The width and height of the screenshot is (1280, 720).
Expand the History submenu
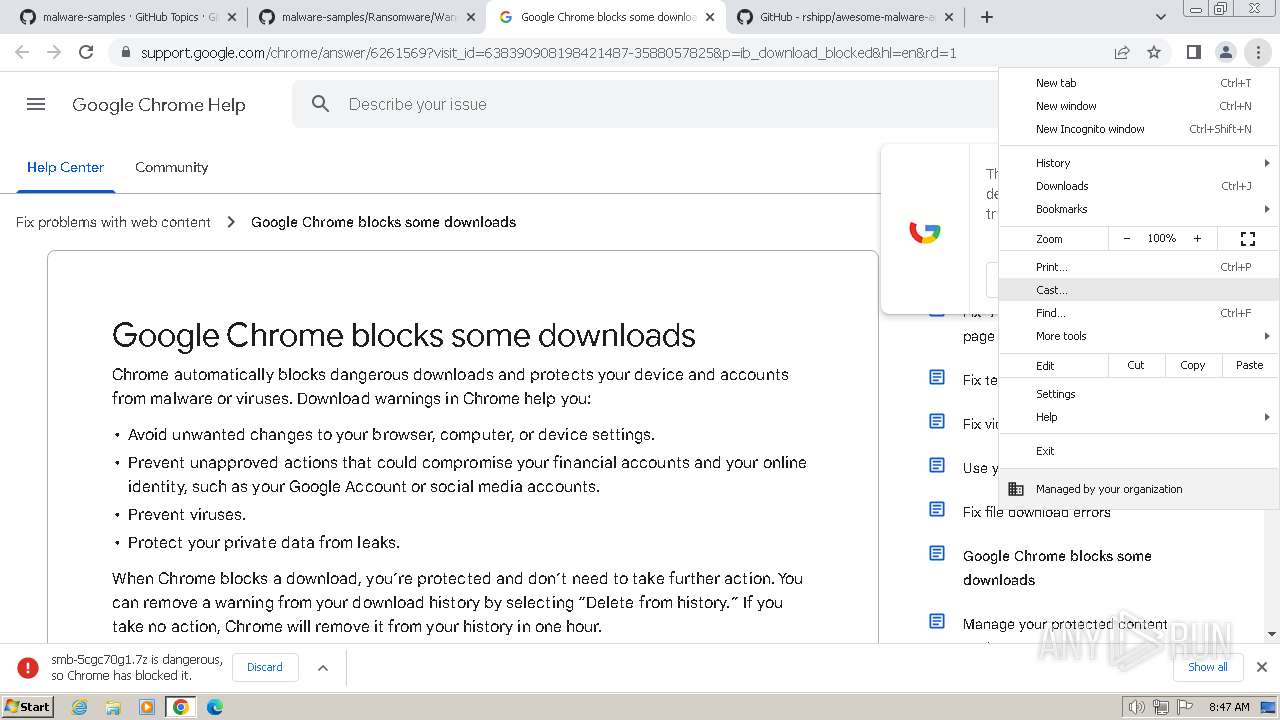1139,163
